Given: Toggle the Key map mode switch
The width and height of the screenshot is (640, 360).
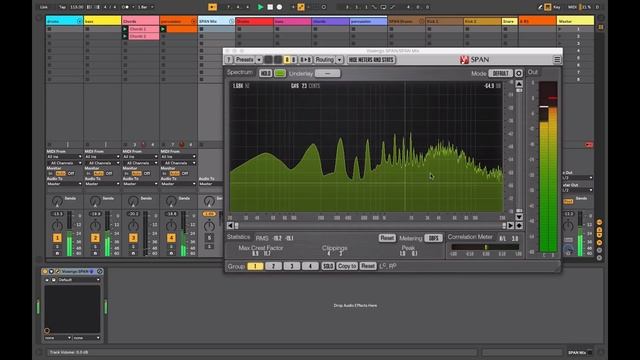Looking at the screenshot, I should click(x=557, y=7).
